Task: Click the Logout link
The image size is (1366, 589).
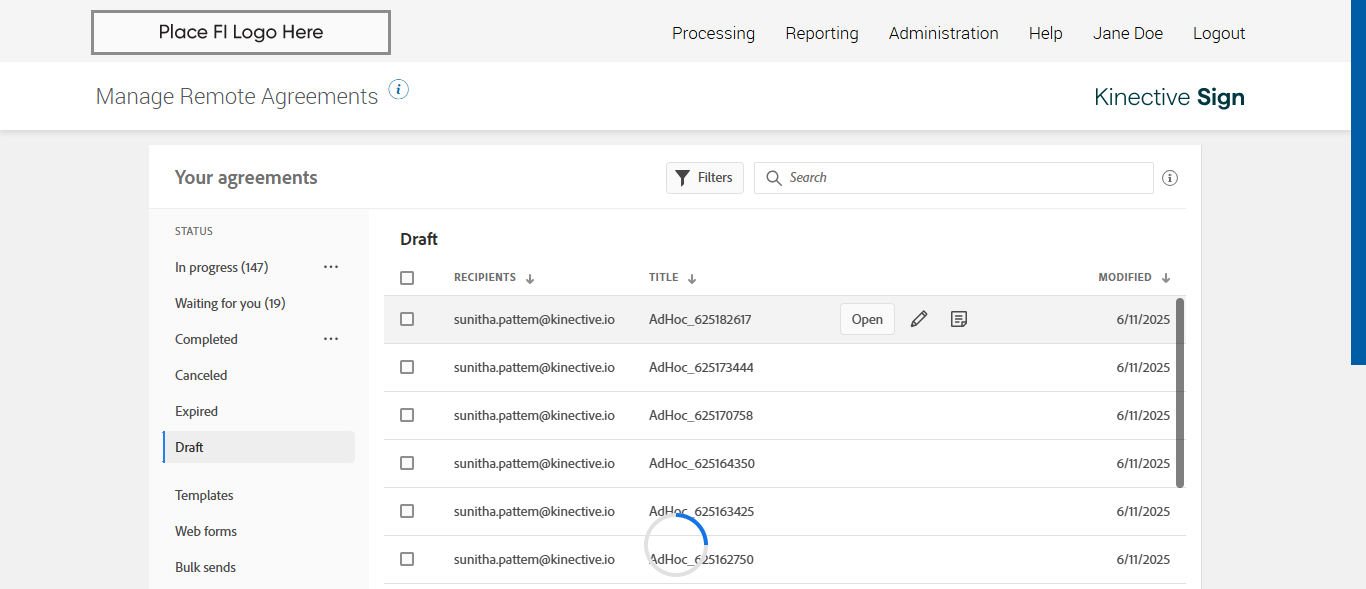Action: (1219, 33)
